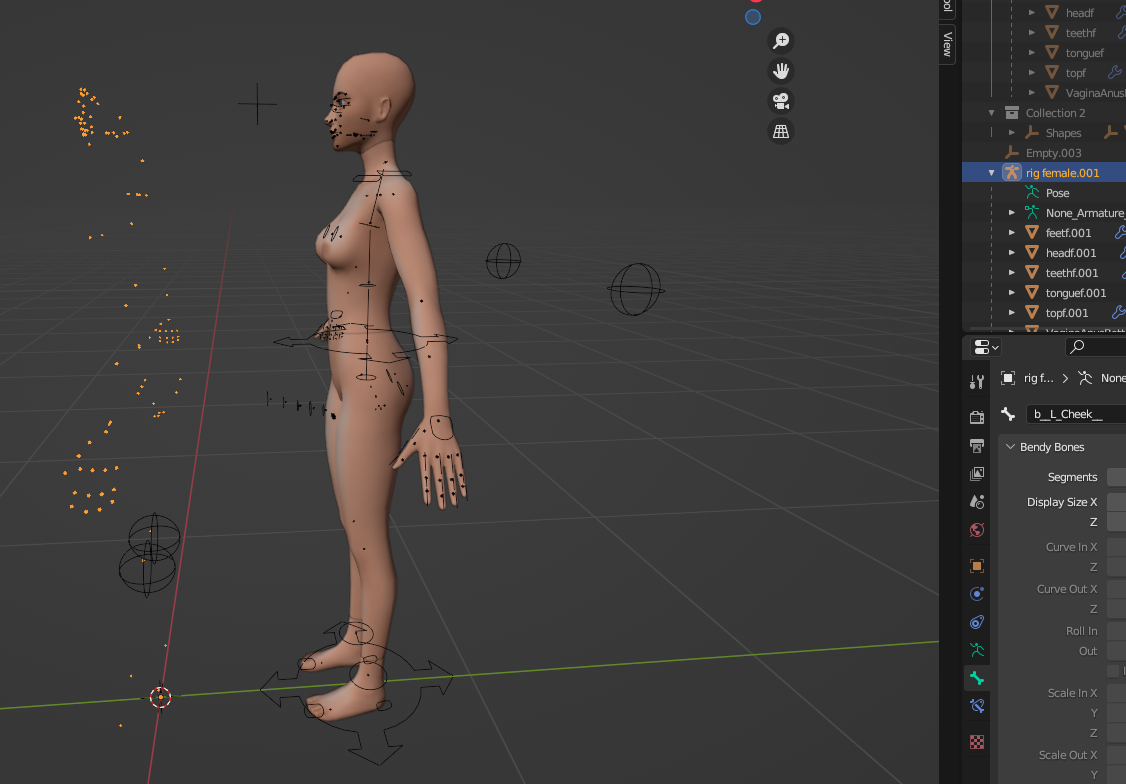
Task: Open the Bone properties tab icon
Action: pyautogui.click(x=977, y=678)
